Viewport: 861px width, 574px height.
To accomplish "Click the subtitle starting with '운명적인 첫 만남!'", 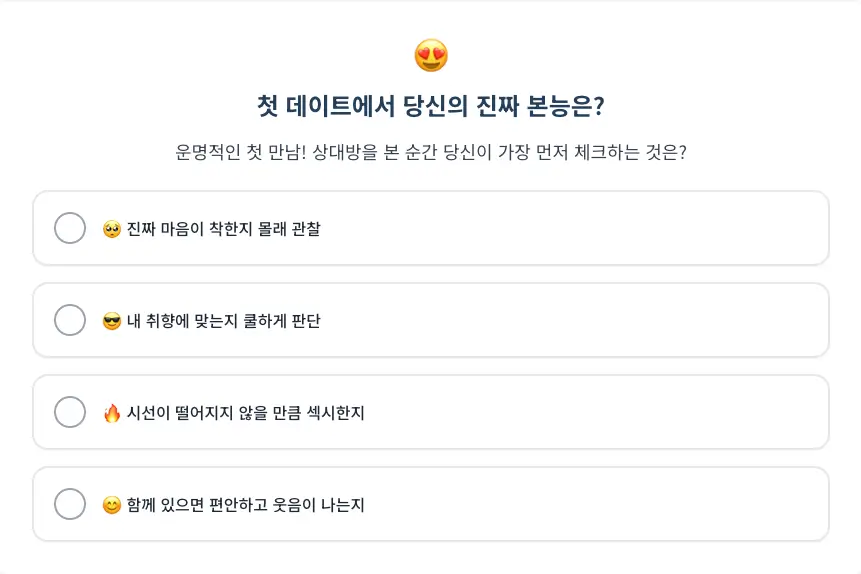I will (x=430, y=153).
